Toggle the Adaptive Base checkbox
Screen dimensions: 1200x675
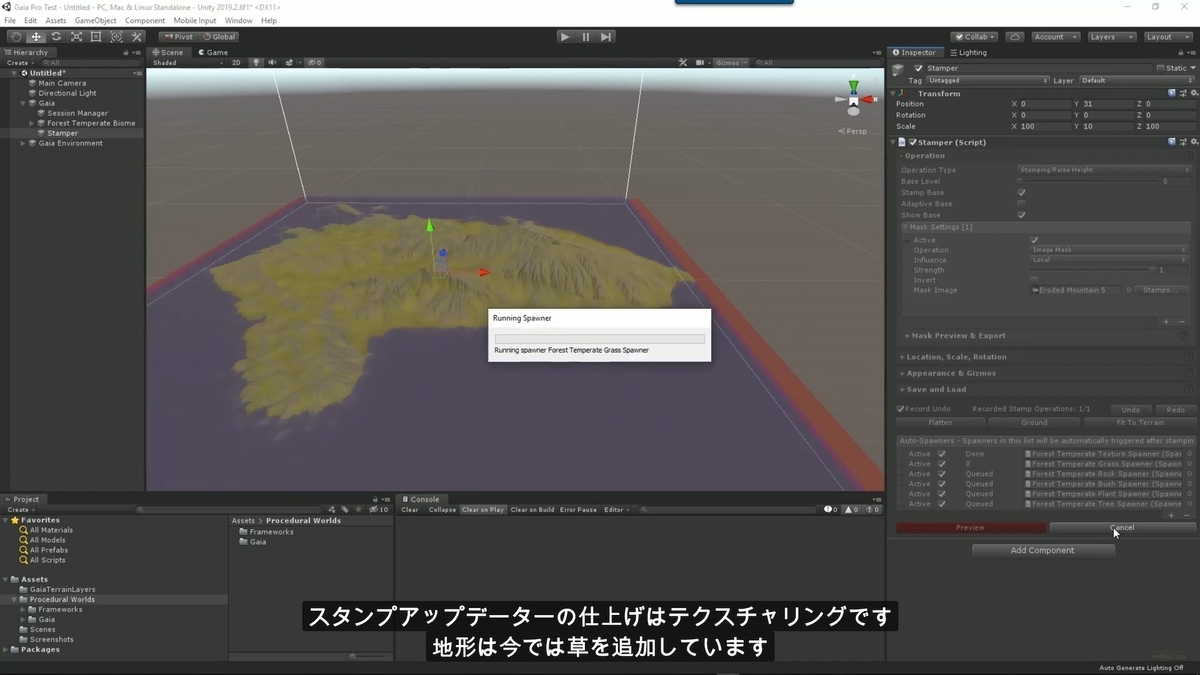click(1021, 204)
